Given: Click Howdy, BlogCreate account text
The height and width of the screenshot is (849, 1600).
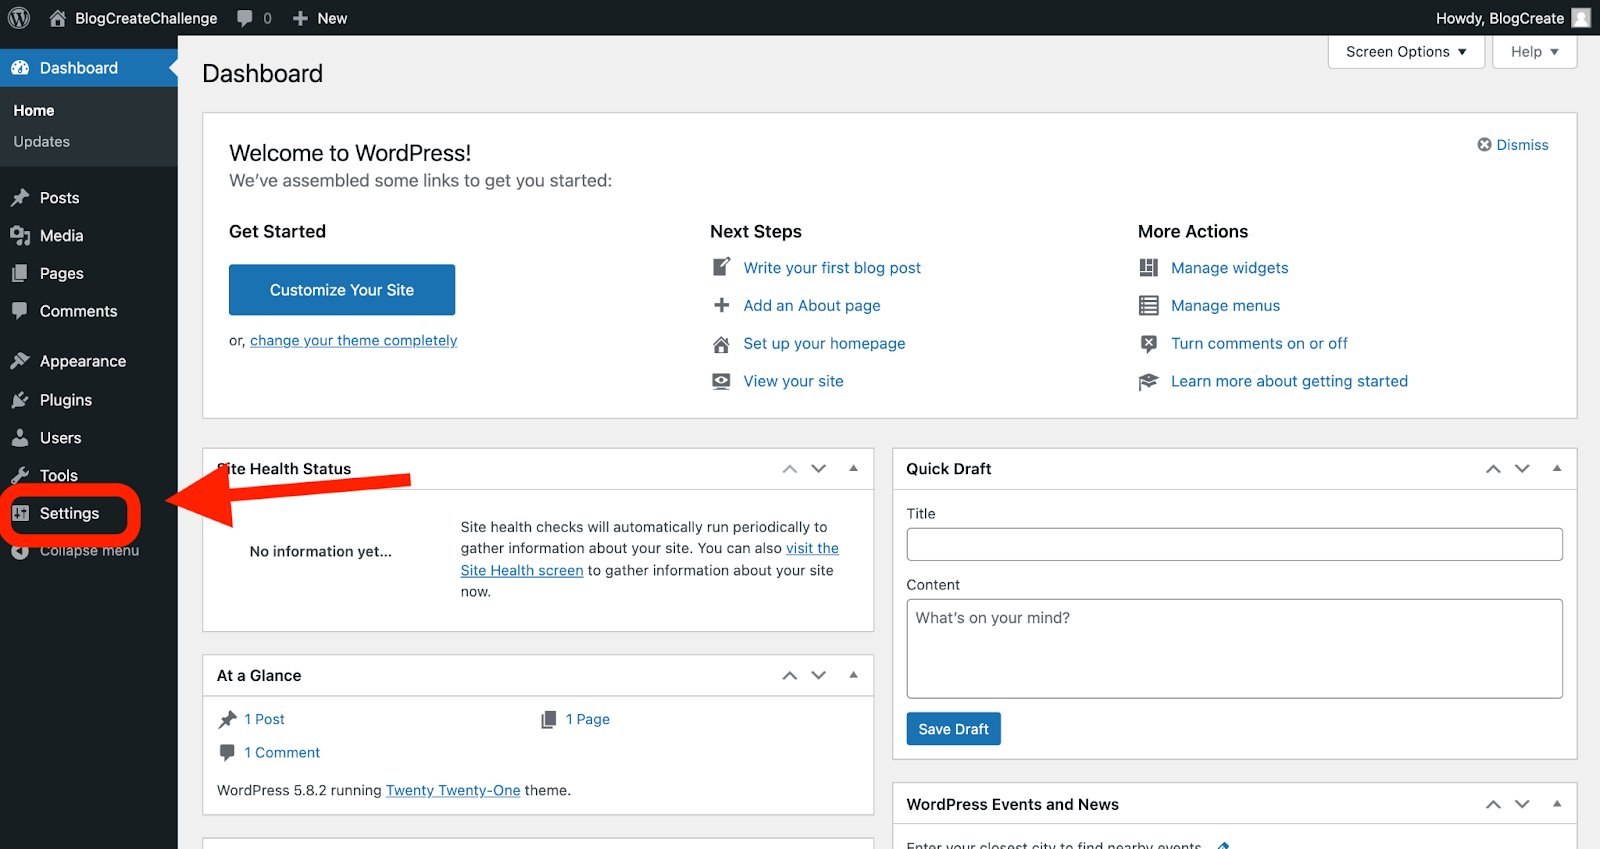Looking at the screenshot, I should click(1500, 18).
